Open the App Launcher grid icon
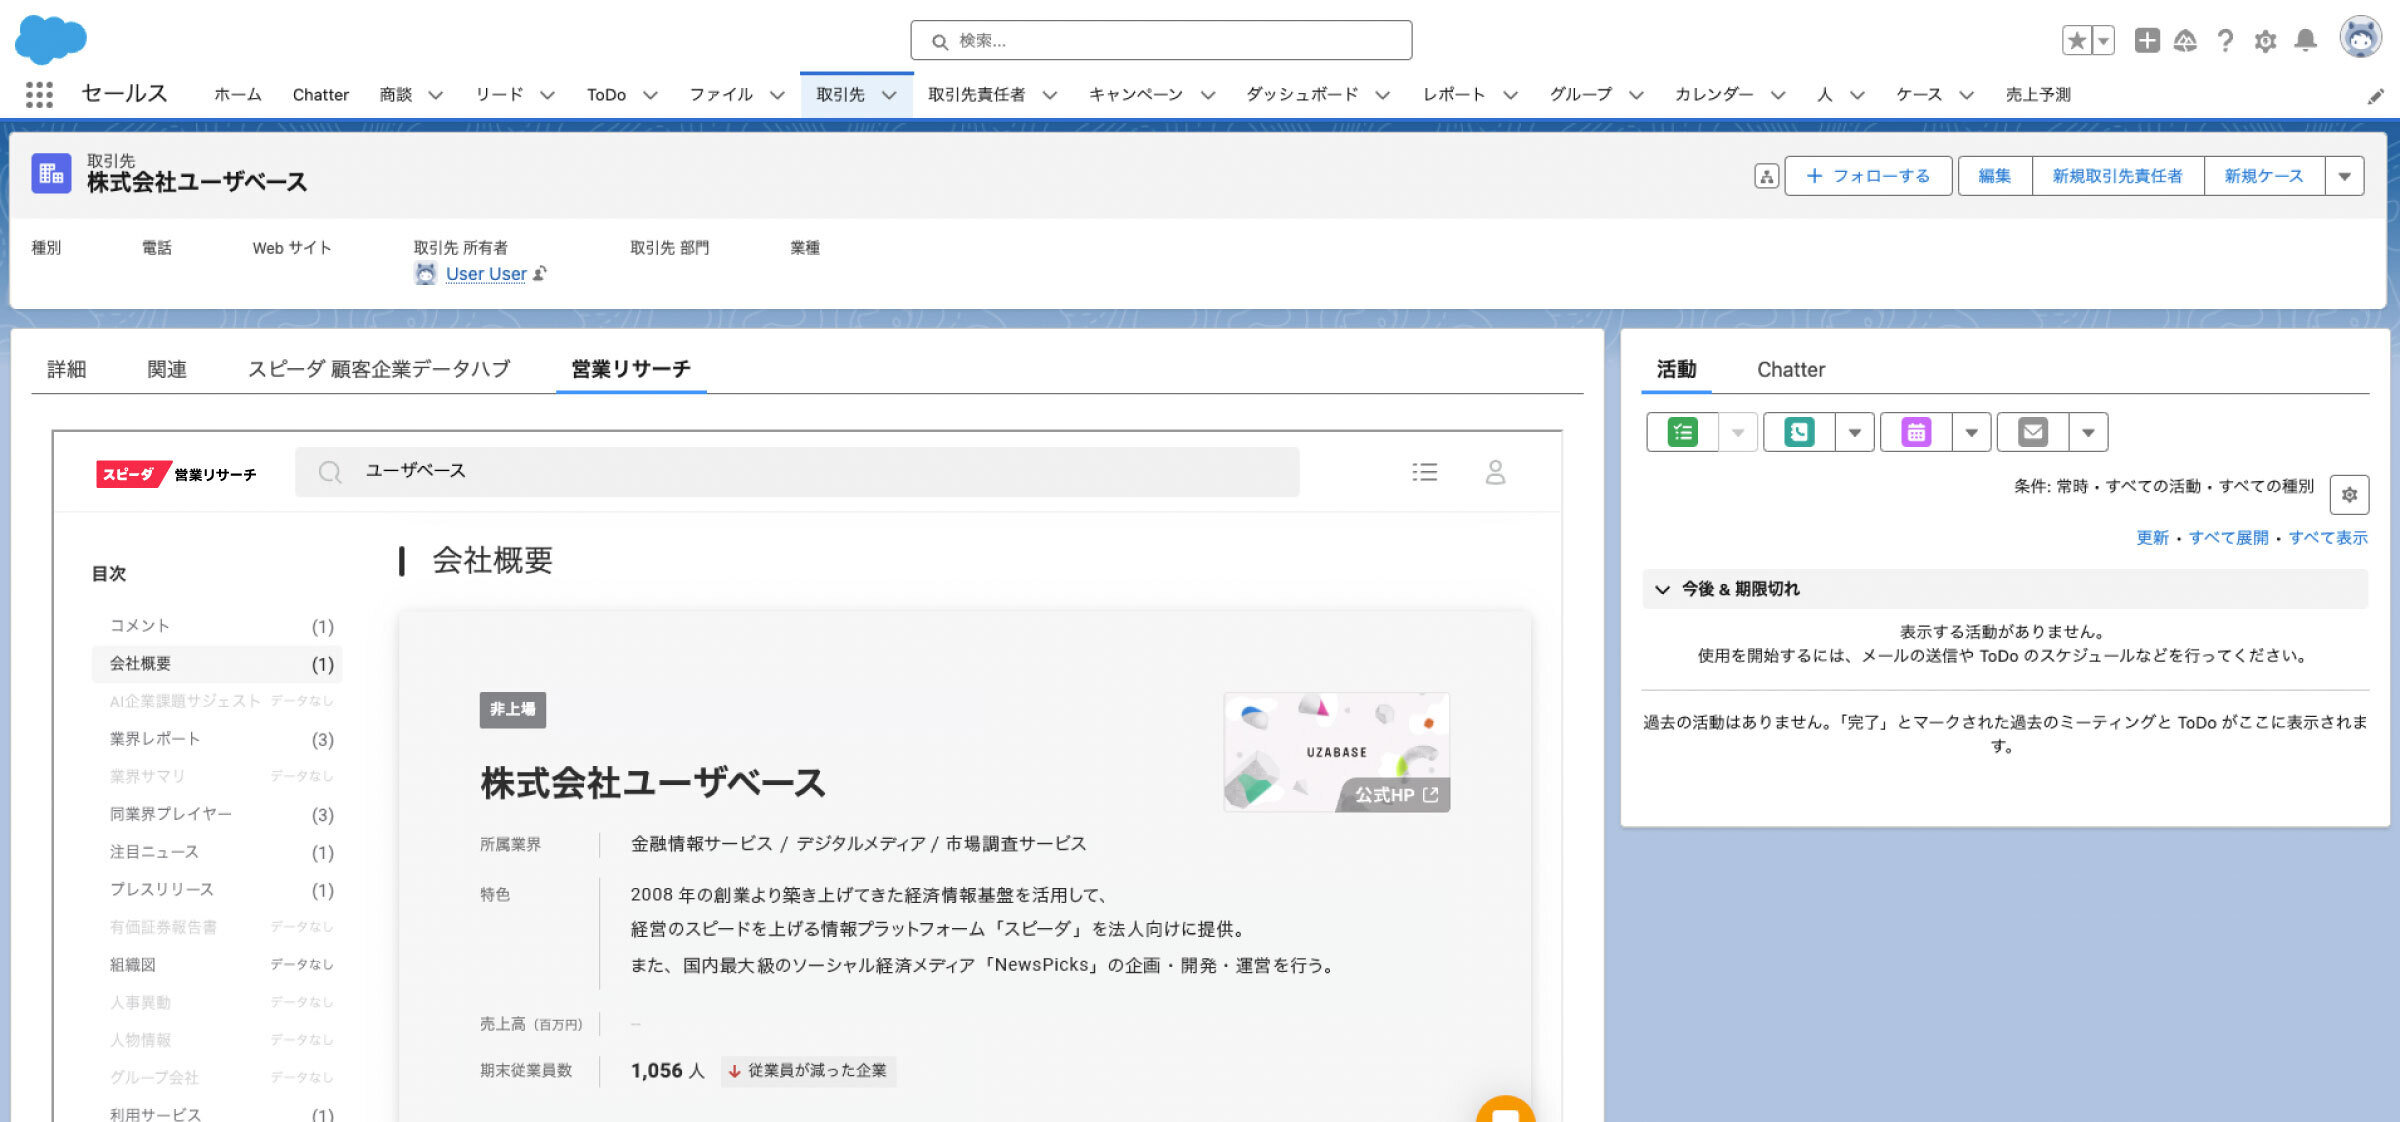 pyautogui.click(x=40, y=93)
